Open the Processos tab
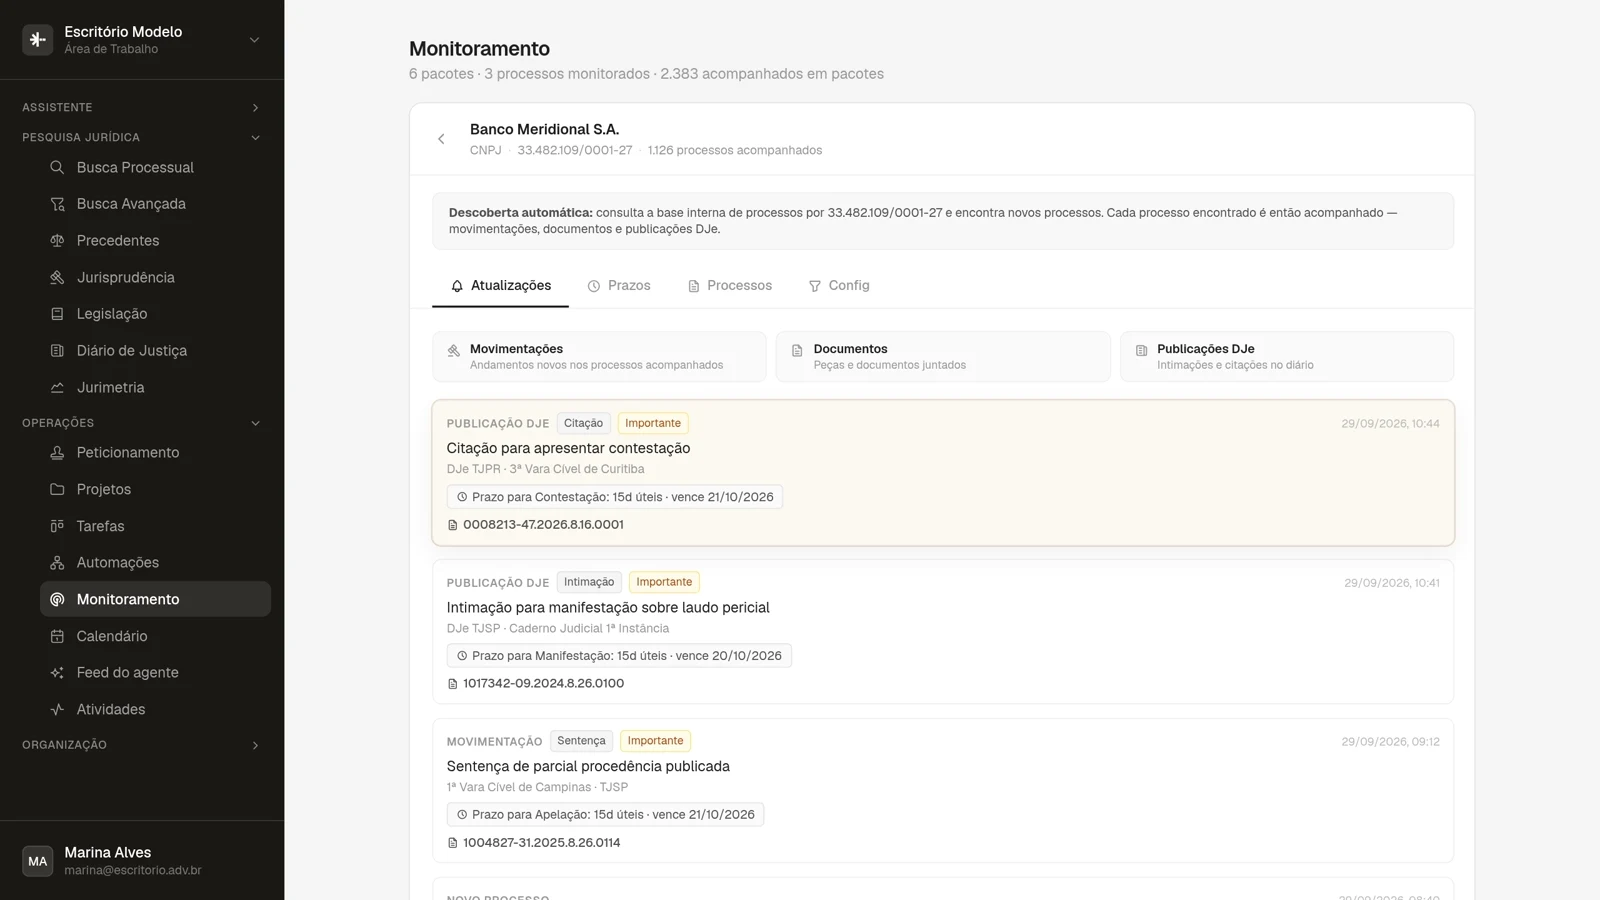The height and width of the screenshot is (900, 1600). point(730,286)
